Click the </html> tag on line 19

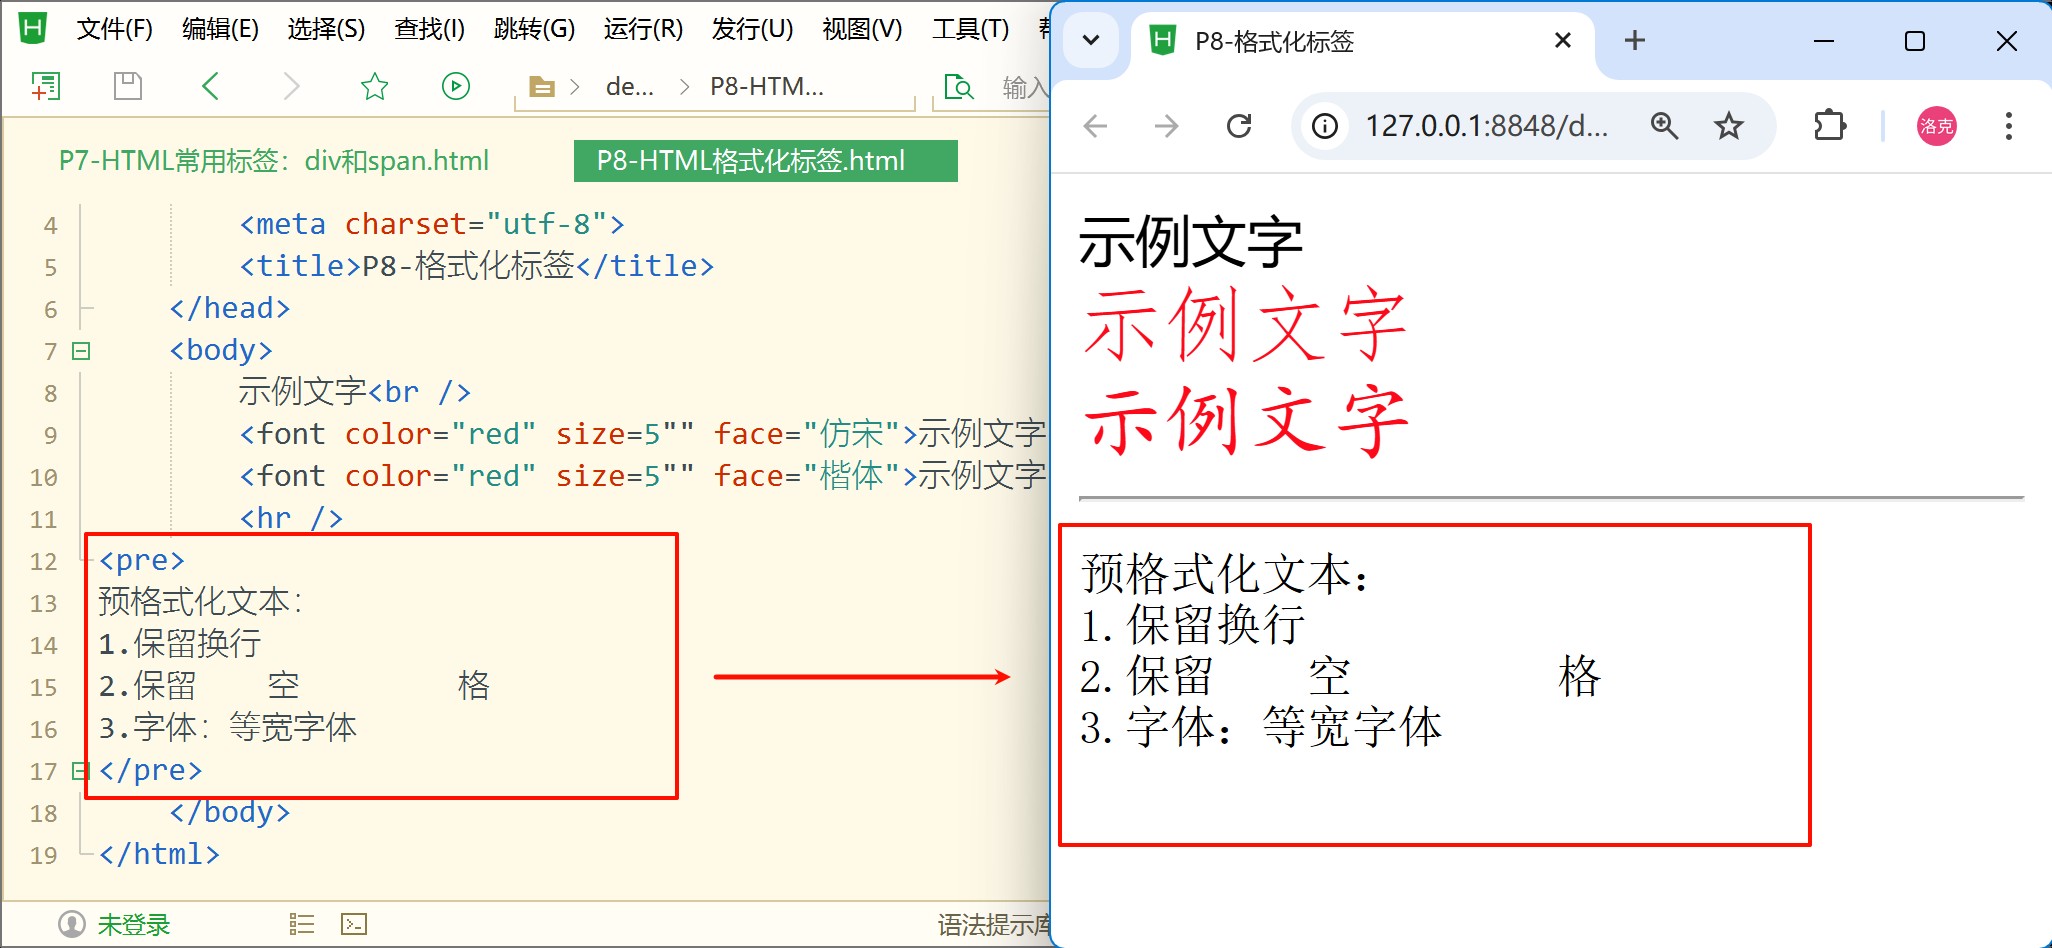coord(159,854)
